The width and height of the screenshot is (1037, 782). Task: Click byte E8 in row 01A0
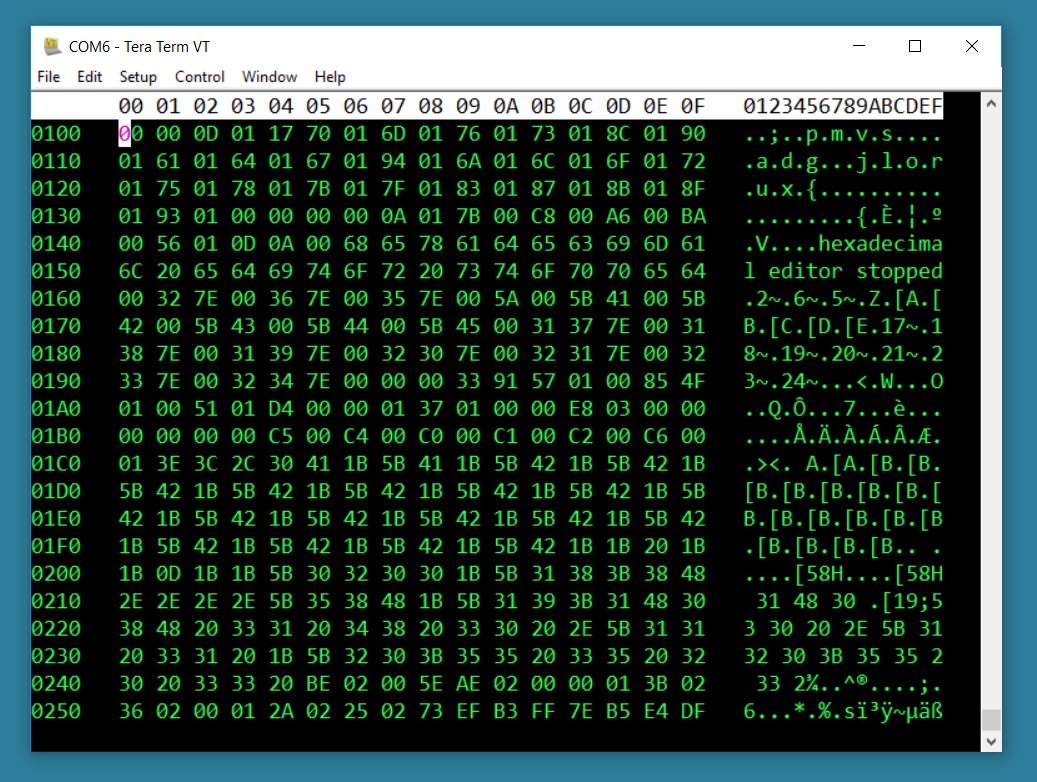pos(581,409)
